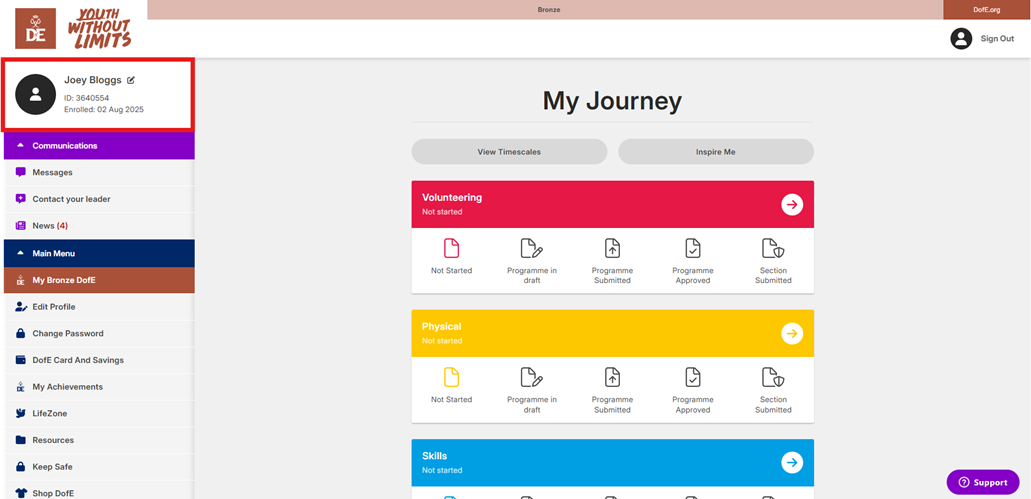Open the Physical section arrow
The width and height of the screenshot is (1031, 499).
coord(792,333)
